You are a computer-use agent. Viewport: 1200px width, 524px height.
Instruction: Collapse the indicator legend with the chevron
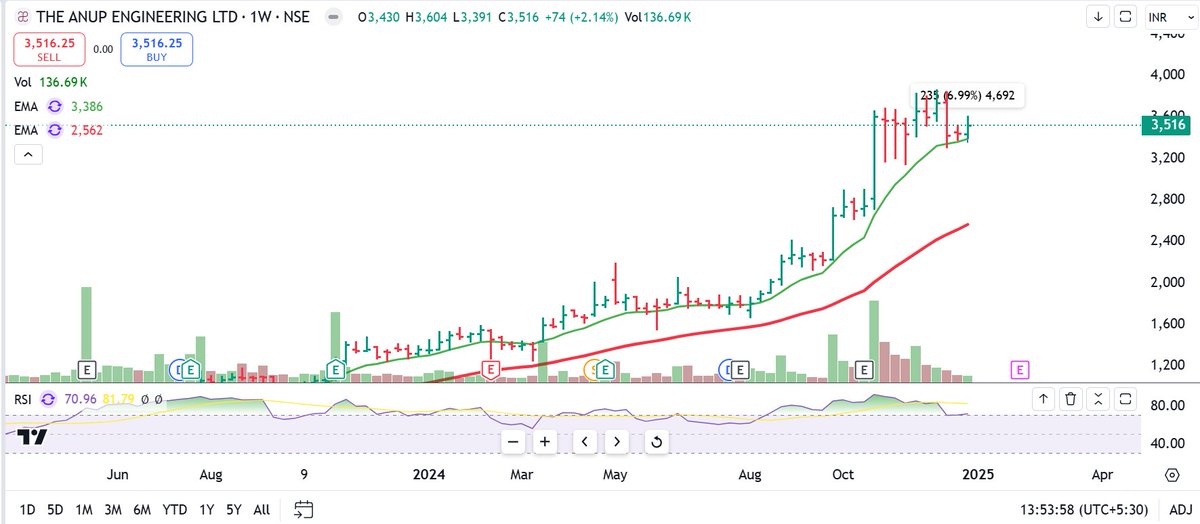(26, 154)
